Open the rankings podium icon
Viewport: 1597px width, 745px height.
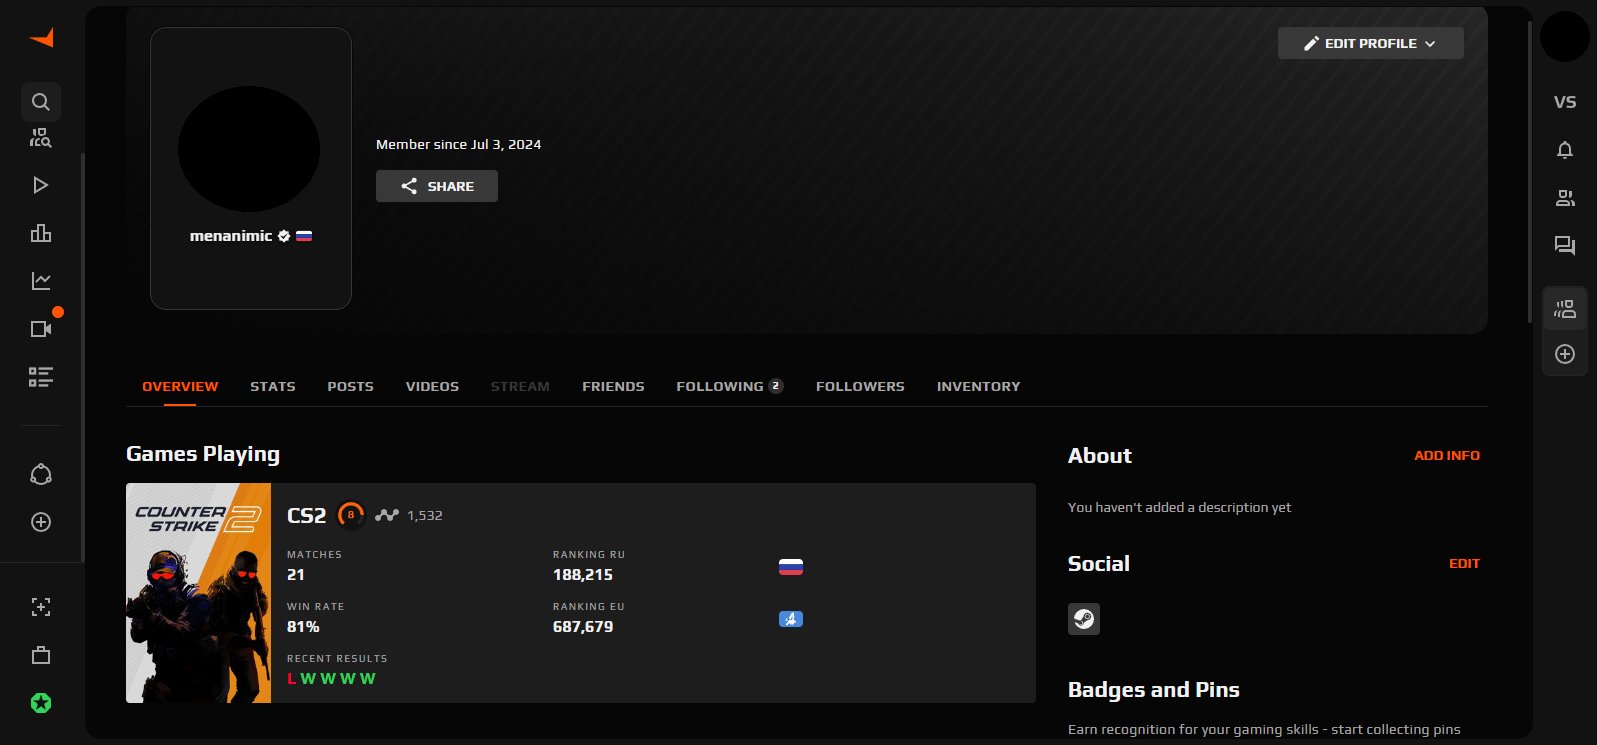pyautogui.click(x=41, y=233)
